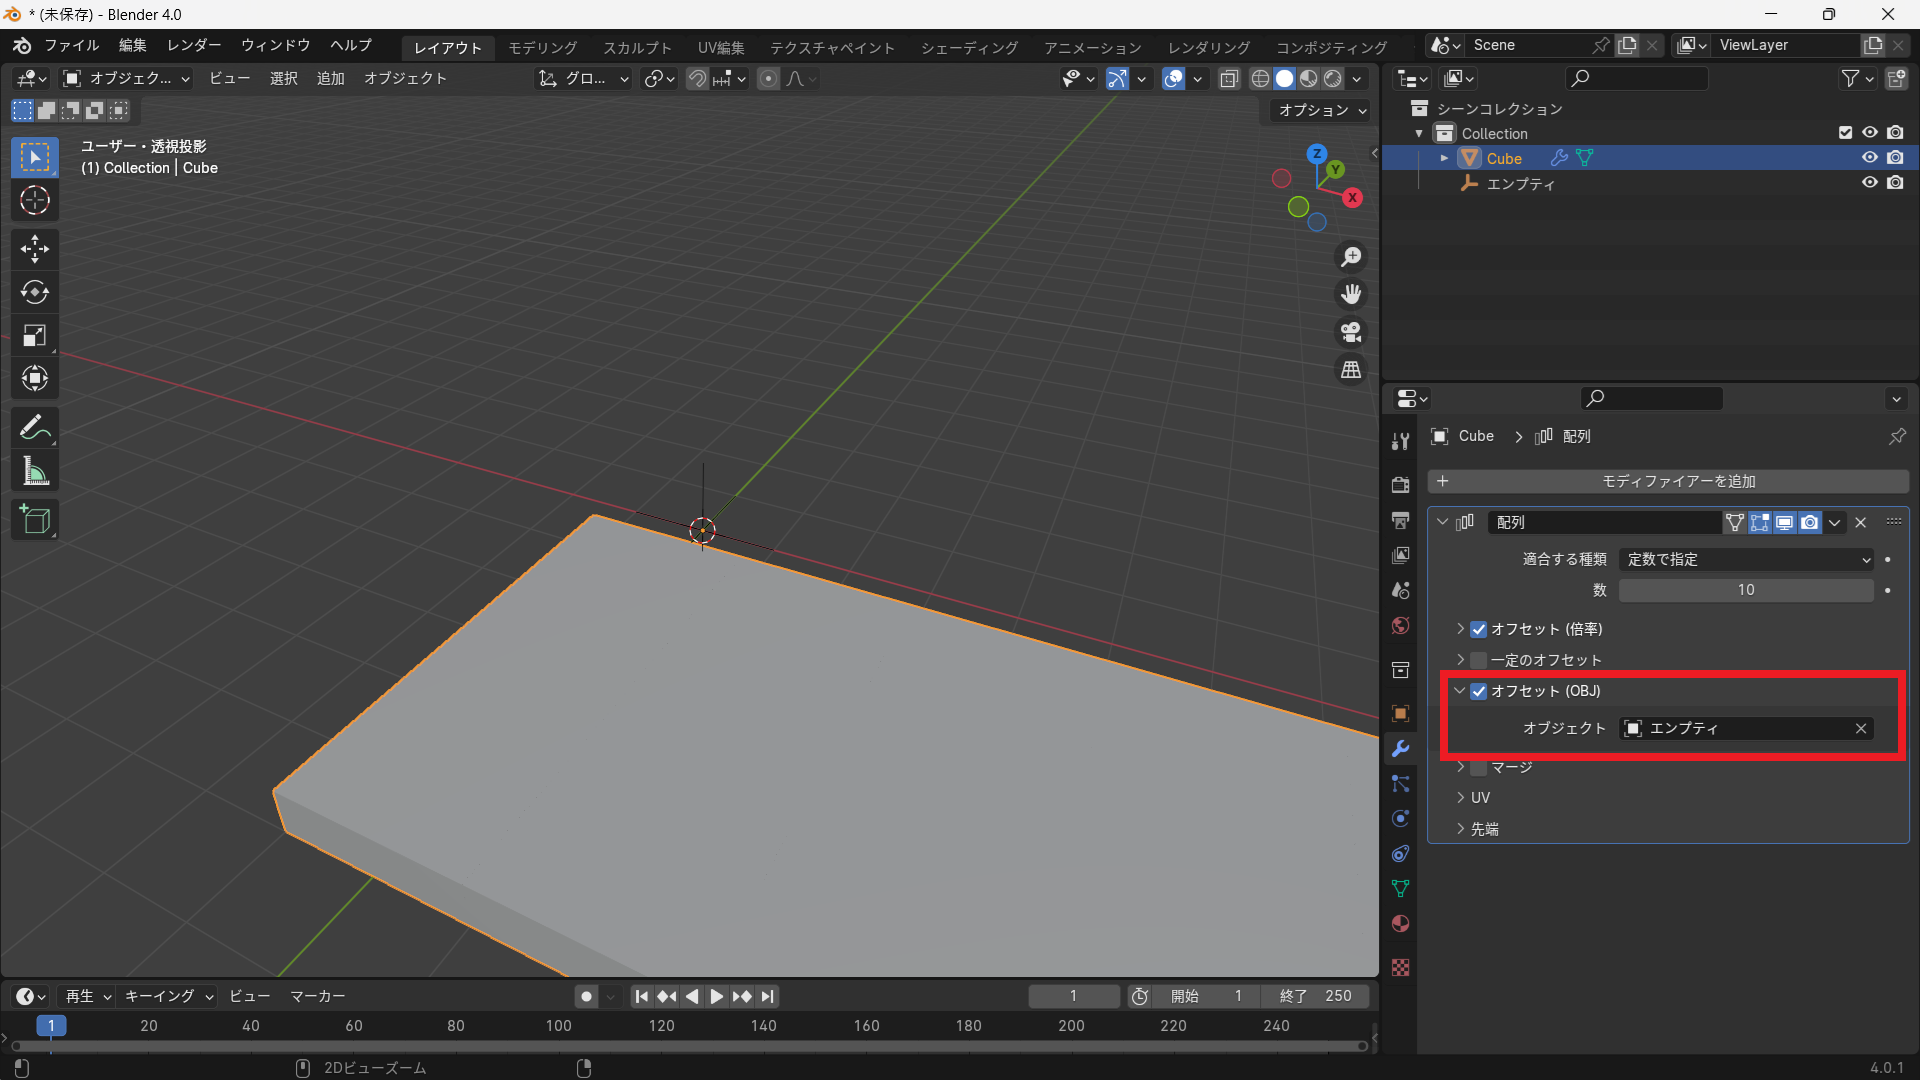Select the Scale tool icon

pyautogui.click(x=35, y=335)
